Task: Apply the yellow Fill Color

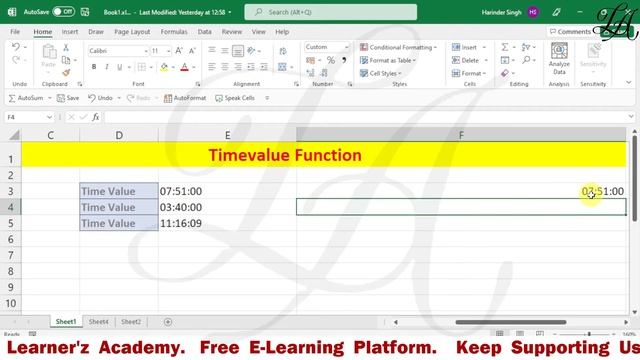Action: 164,67
